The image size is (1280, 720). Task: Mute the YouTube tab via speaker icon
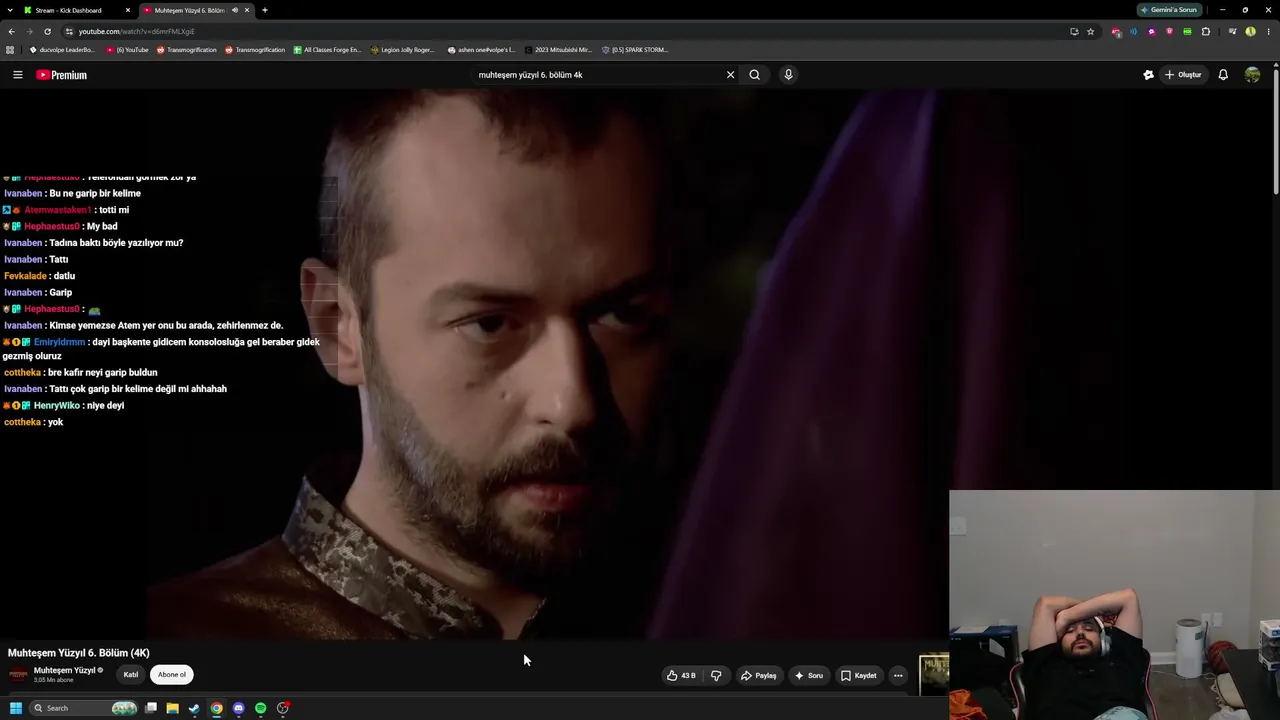pyautogui.click(x=235, y=10)
